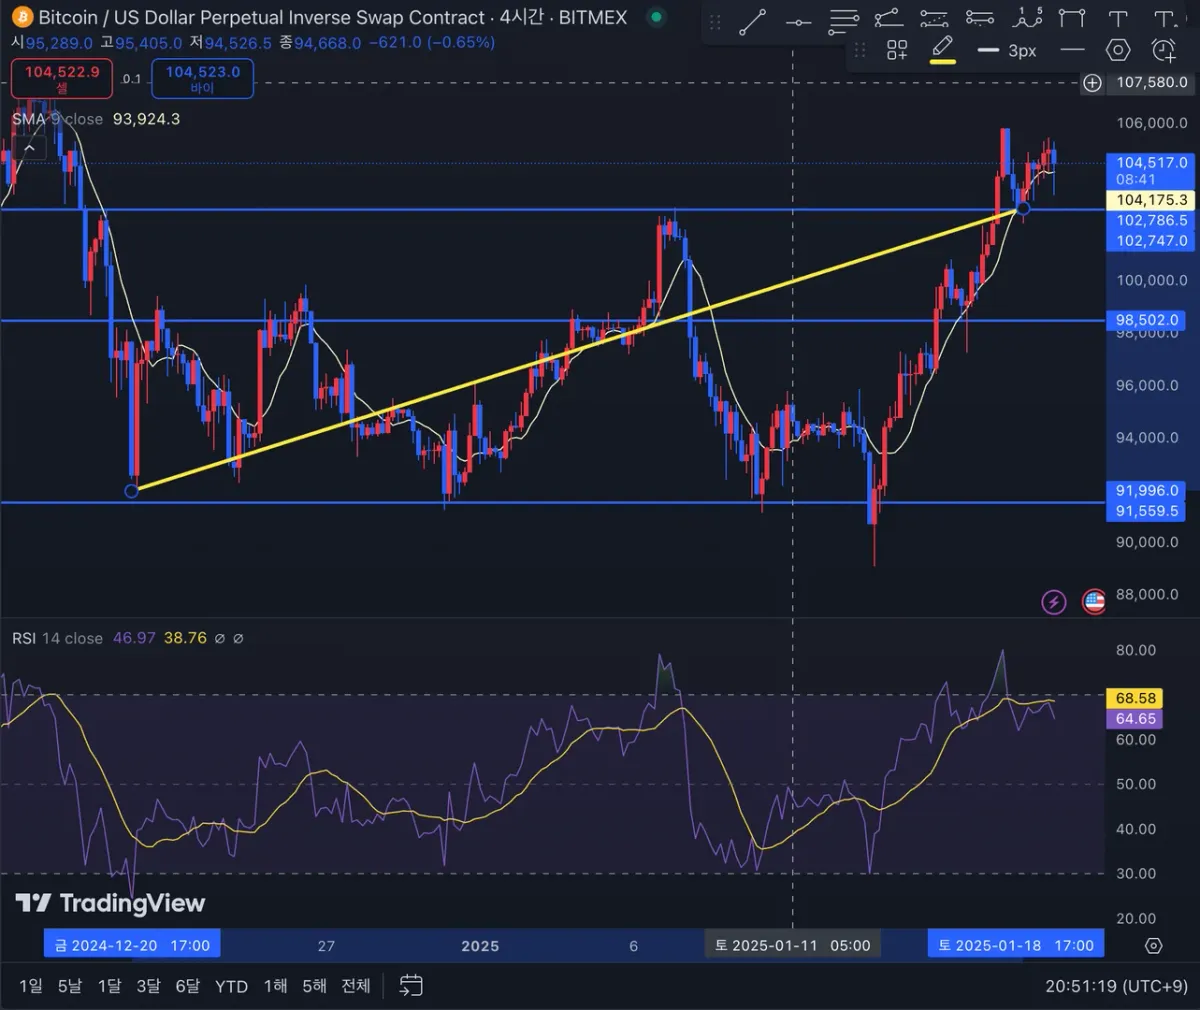Click the 91,996.0 price label
Screen dimensions: 1200x1010
pos(1147,490)
